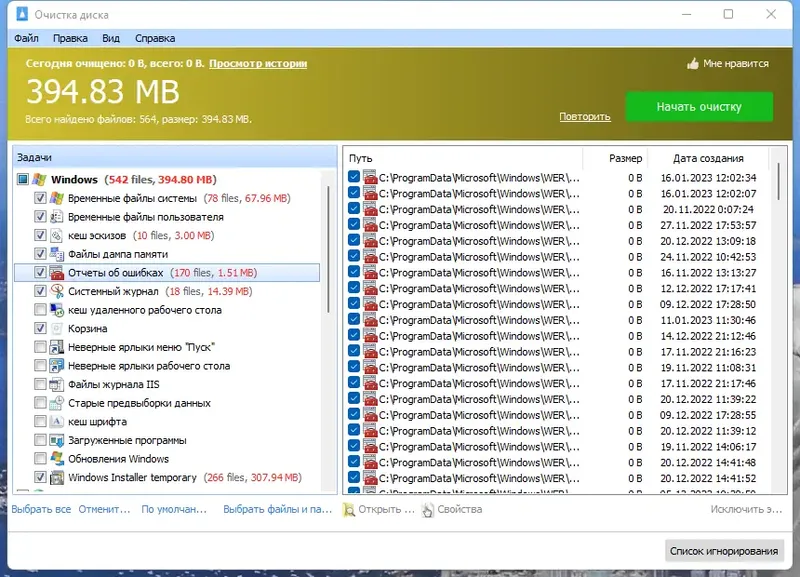The width and height of the screenshot is (800, 577).
Task: Open the Справка menu
Action: point(155,38)
